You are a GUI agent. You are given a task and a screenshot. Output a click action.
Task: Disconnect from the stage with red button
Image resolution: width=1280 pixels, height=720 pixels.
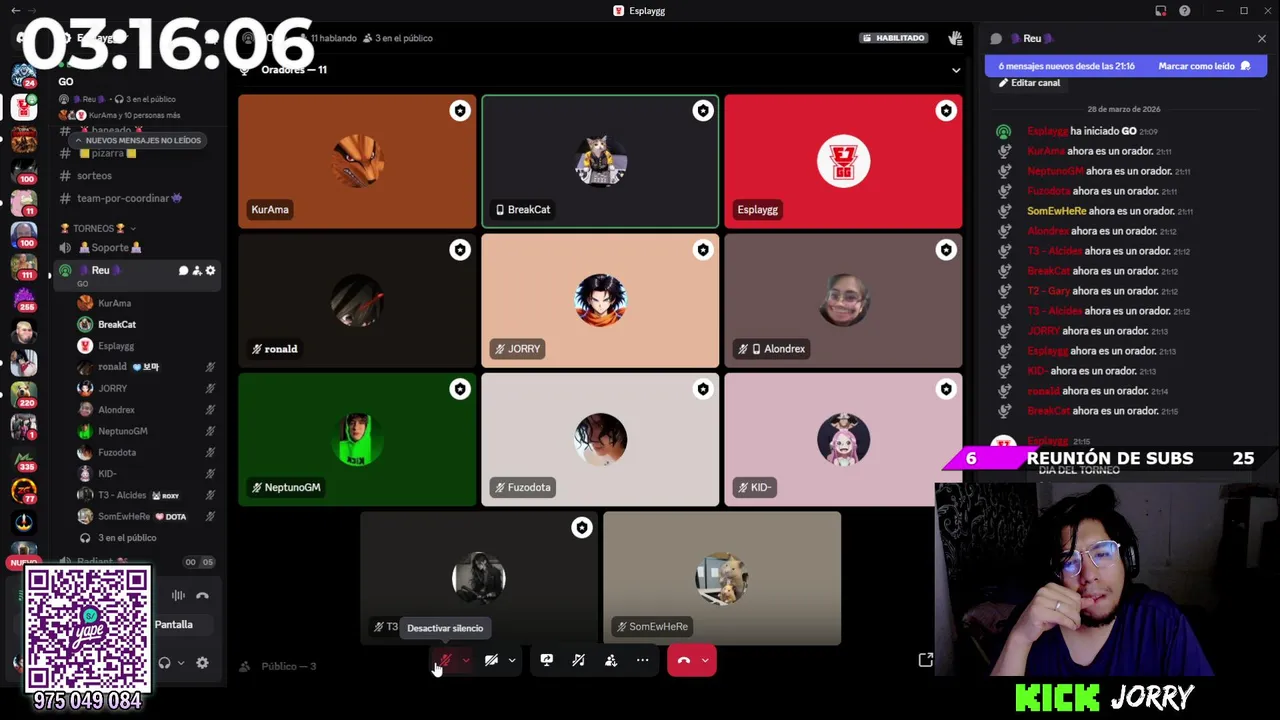click(x=684, y=660)
